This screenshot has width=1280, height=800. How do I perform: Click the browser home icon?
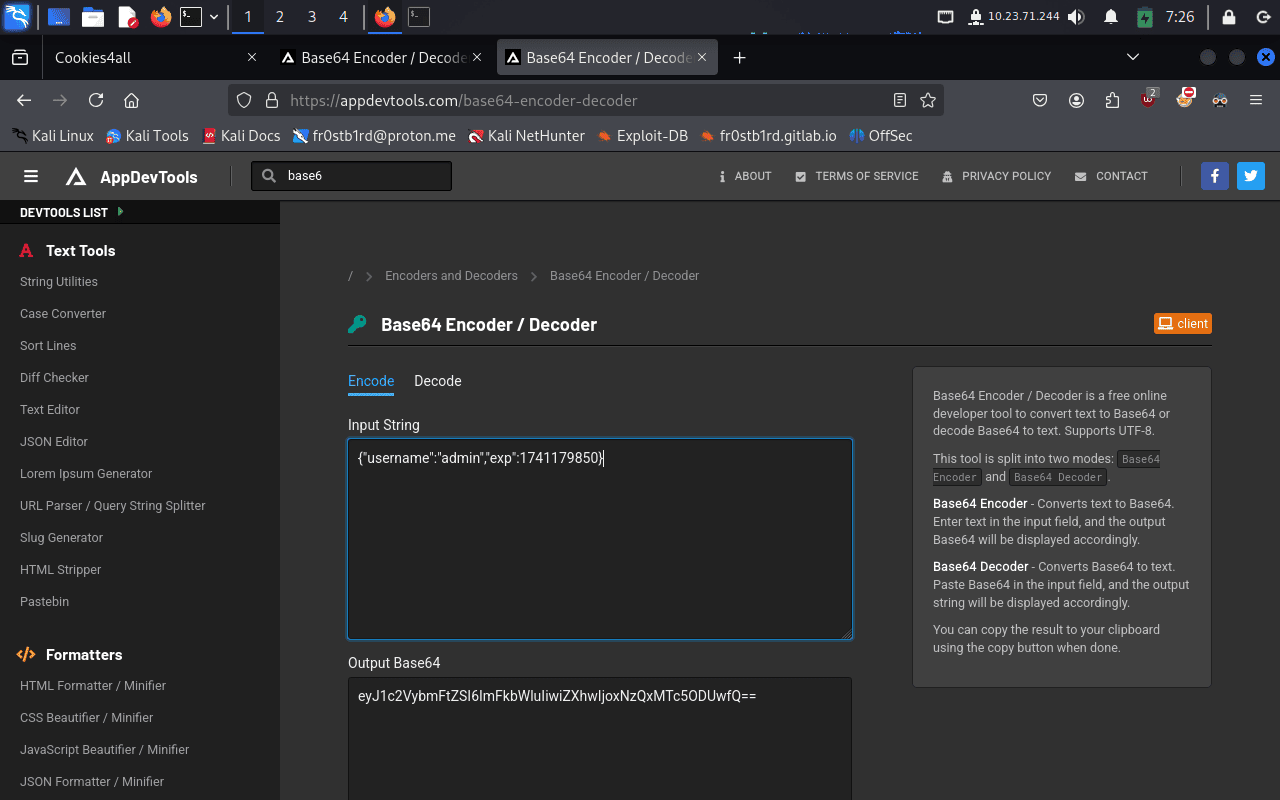pos(131,100)
